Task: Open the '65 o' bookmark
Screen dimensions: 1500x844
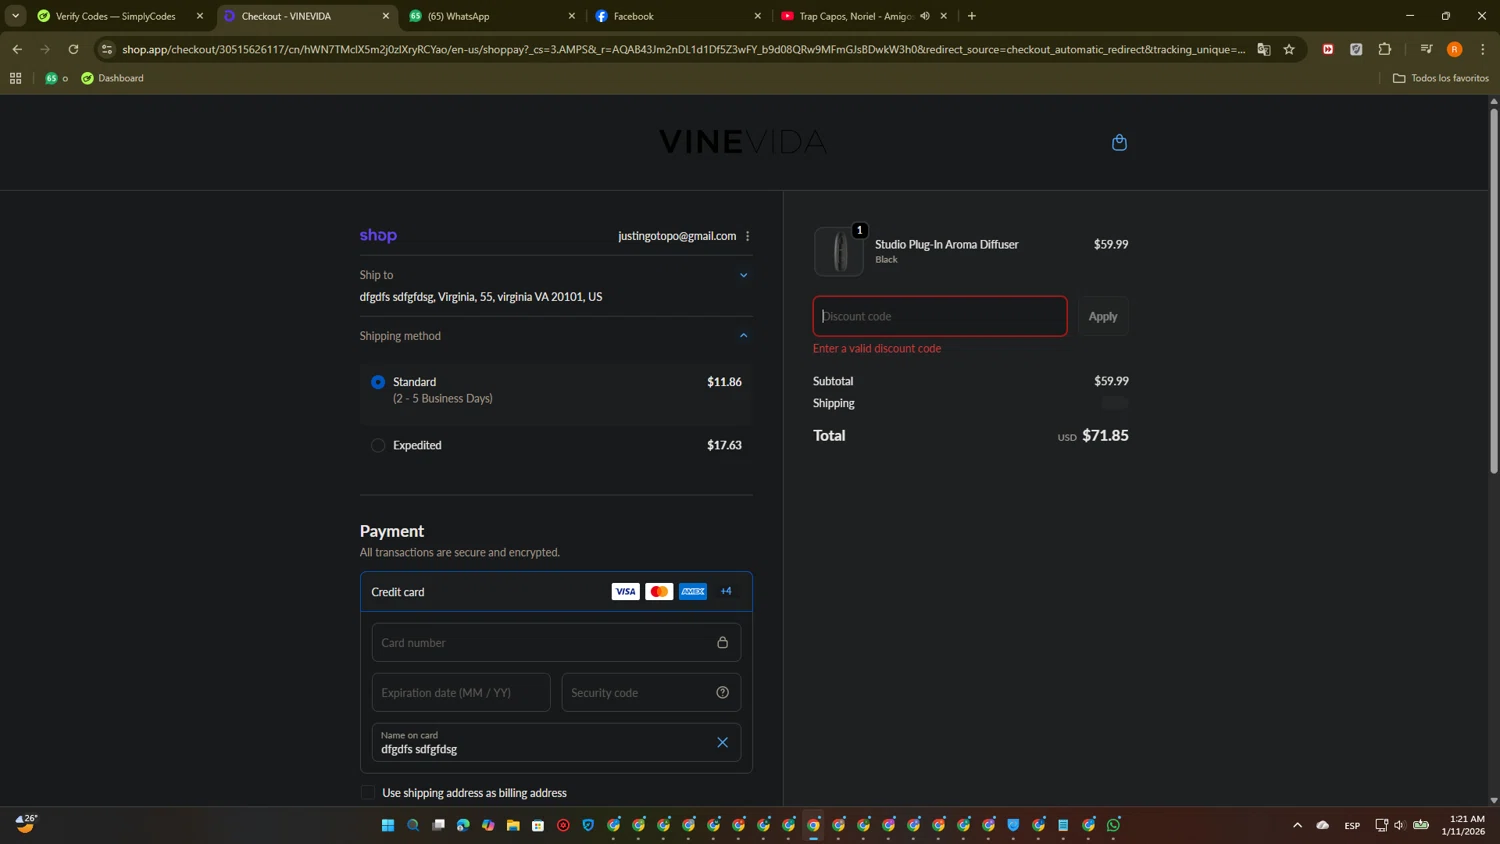Action: click(x=57, y=78)
